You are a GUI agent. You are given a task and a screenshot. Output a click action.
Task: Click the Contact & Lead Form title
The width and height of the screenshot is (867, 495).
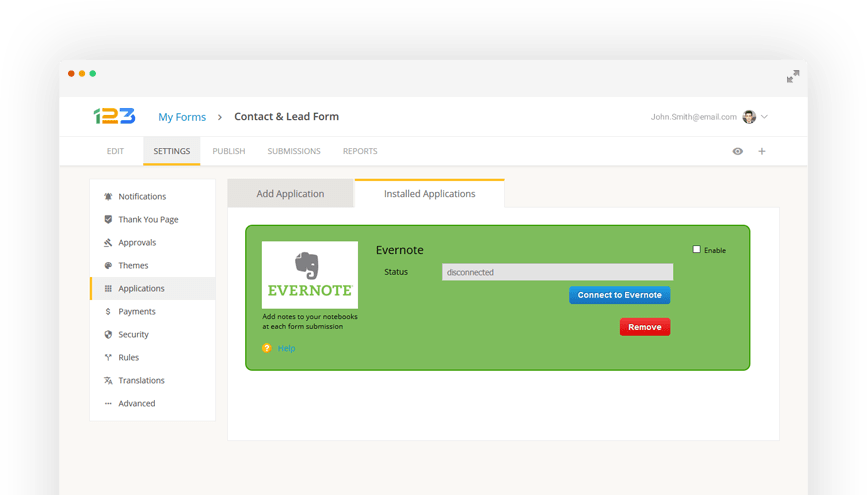pos(286,116)
